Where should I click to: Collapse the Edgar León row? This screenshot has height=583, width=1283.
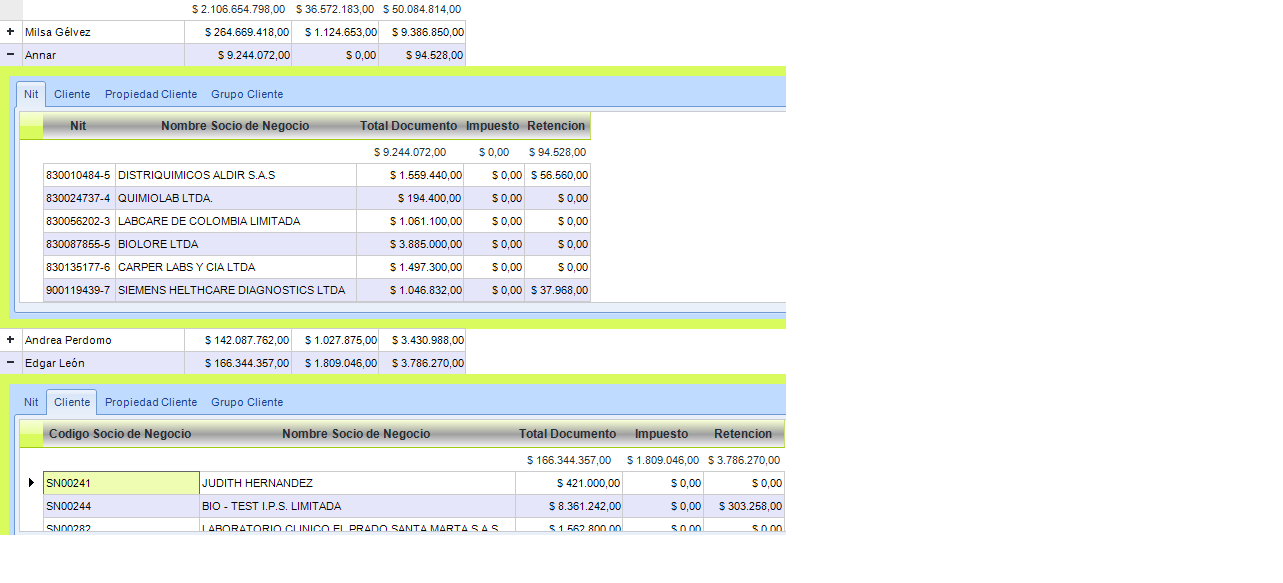[x=10, y=363]
